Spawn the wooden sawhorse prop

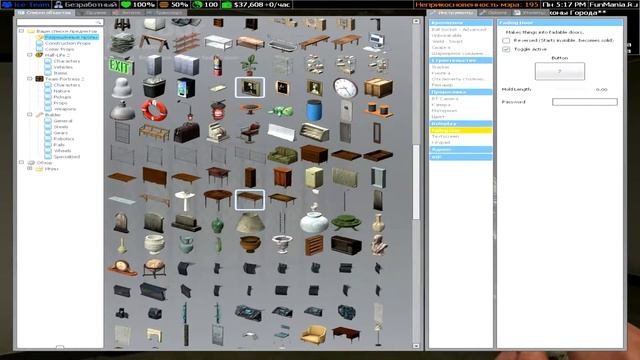(x=154, y=42)
